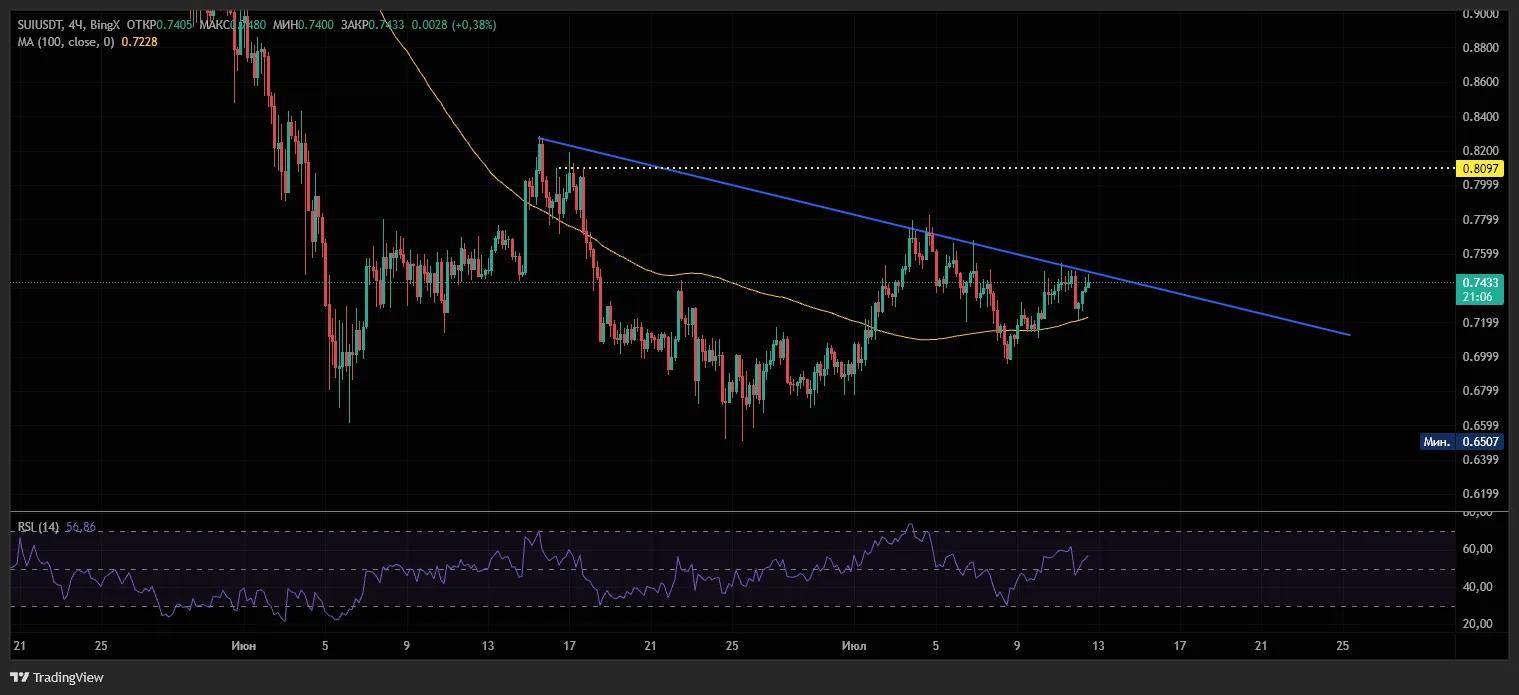Click the 0.8400 price axis label
Viewport: 1519px width, 695px height.
click(x=1481, y=117)
